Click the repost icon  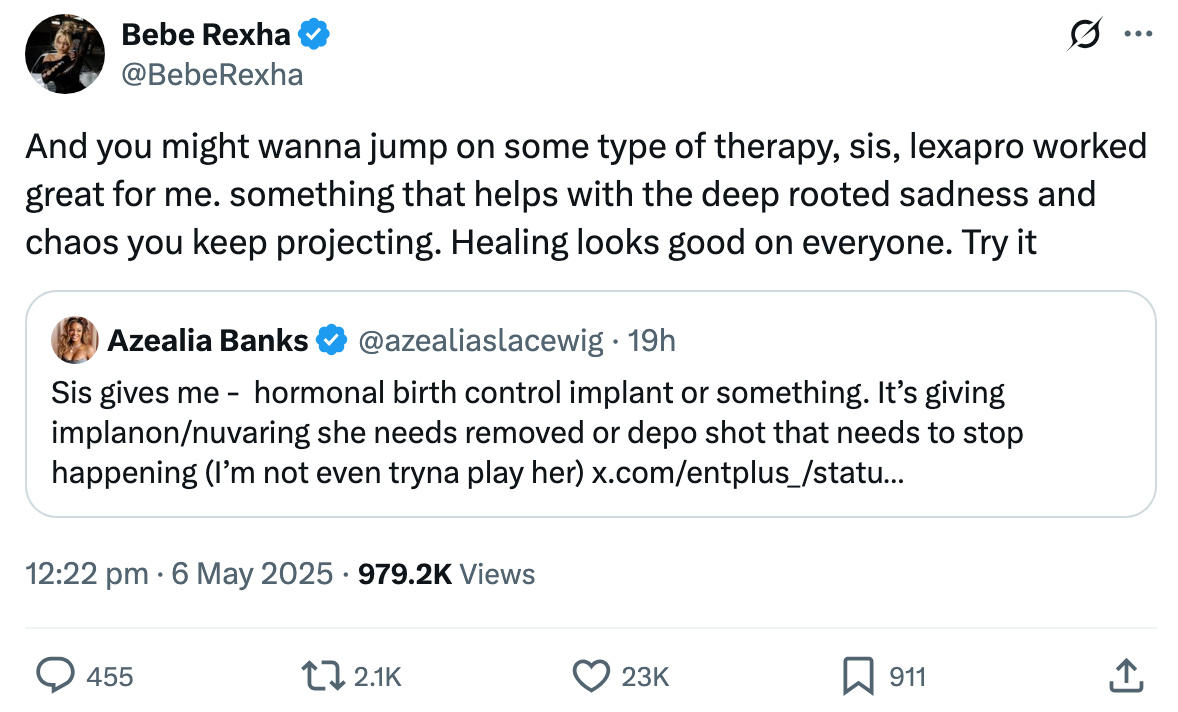pyautogui.click(x=323, y=677)
